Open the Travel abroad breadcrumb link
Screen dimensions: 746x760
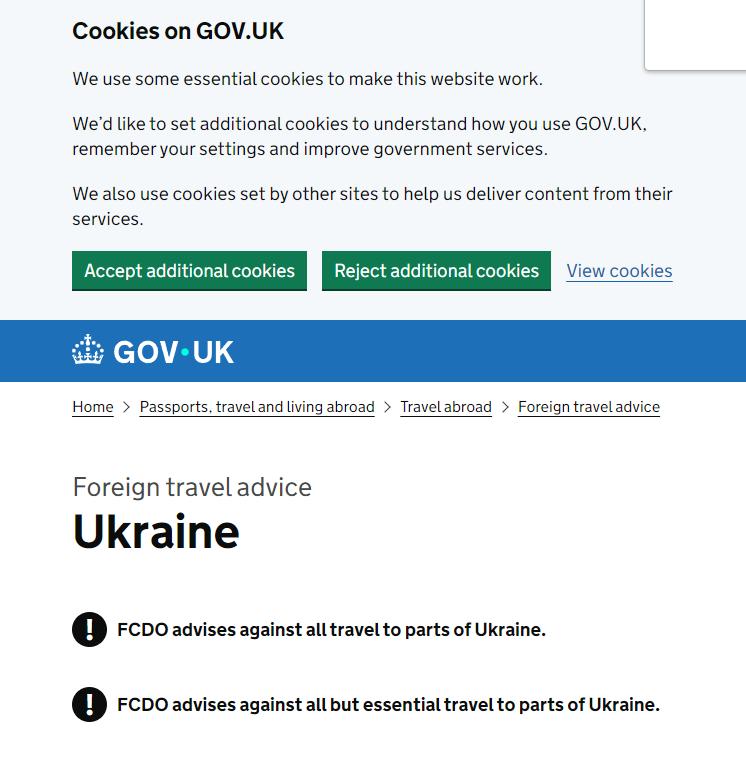click(446, 407)
